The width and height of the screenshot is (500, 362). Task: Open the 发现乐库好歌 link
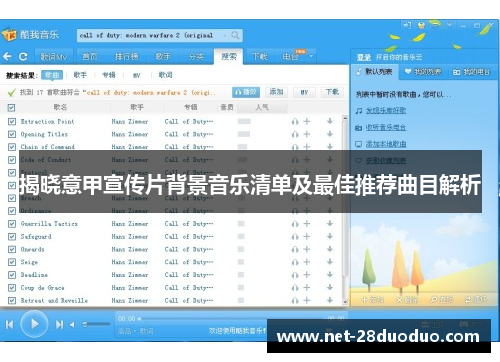tap(386, 111)
